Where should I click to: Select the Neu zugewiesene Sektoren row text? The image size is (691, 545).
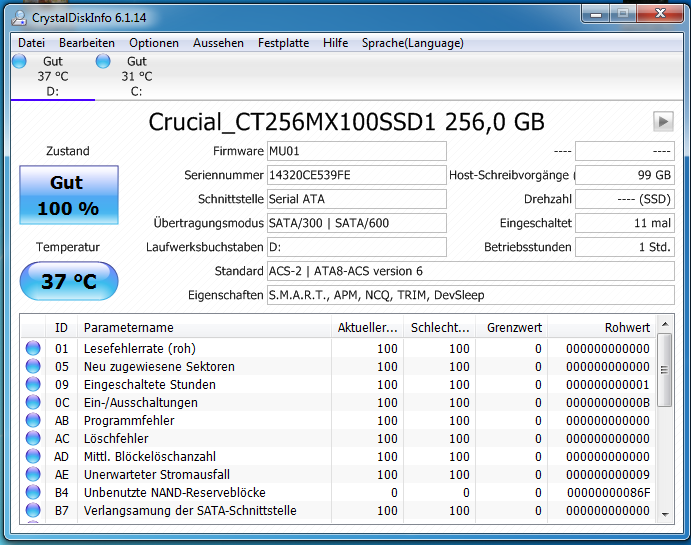click(x=159, y=367)
